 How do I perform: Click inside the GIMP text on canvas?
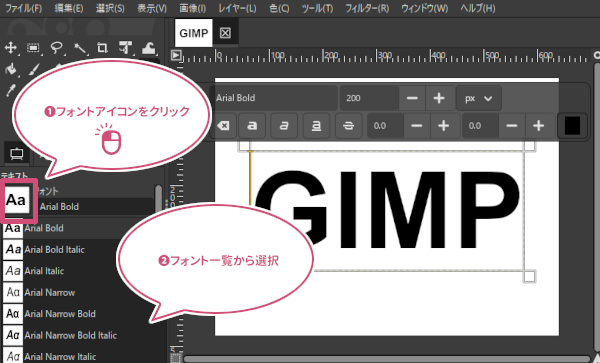[386, 210]
